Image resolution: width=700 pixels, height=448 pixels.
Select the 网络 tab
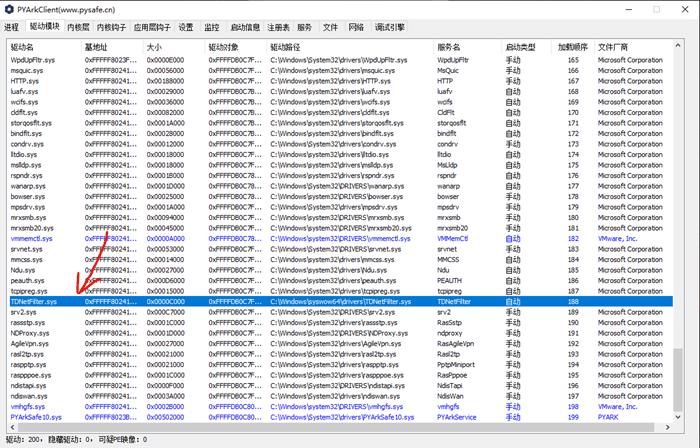[355, 27]
